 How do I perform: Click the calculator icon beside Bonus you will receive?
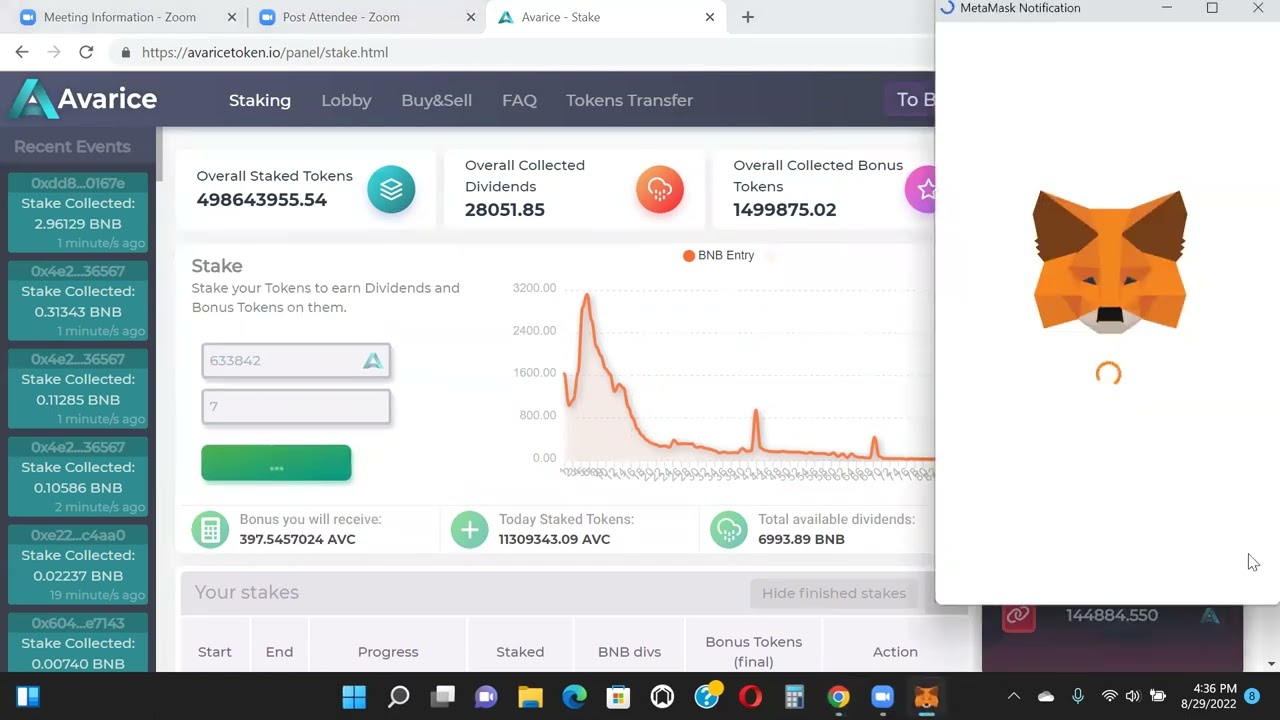click(210, 530)
